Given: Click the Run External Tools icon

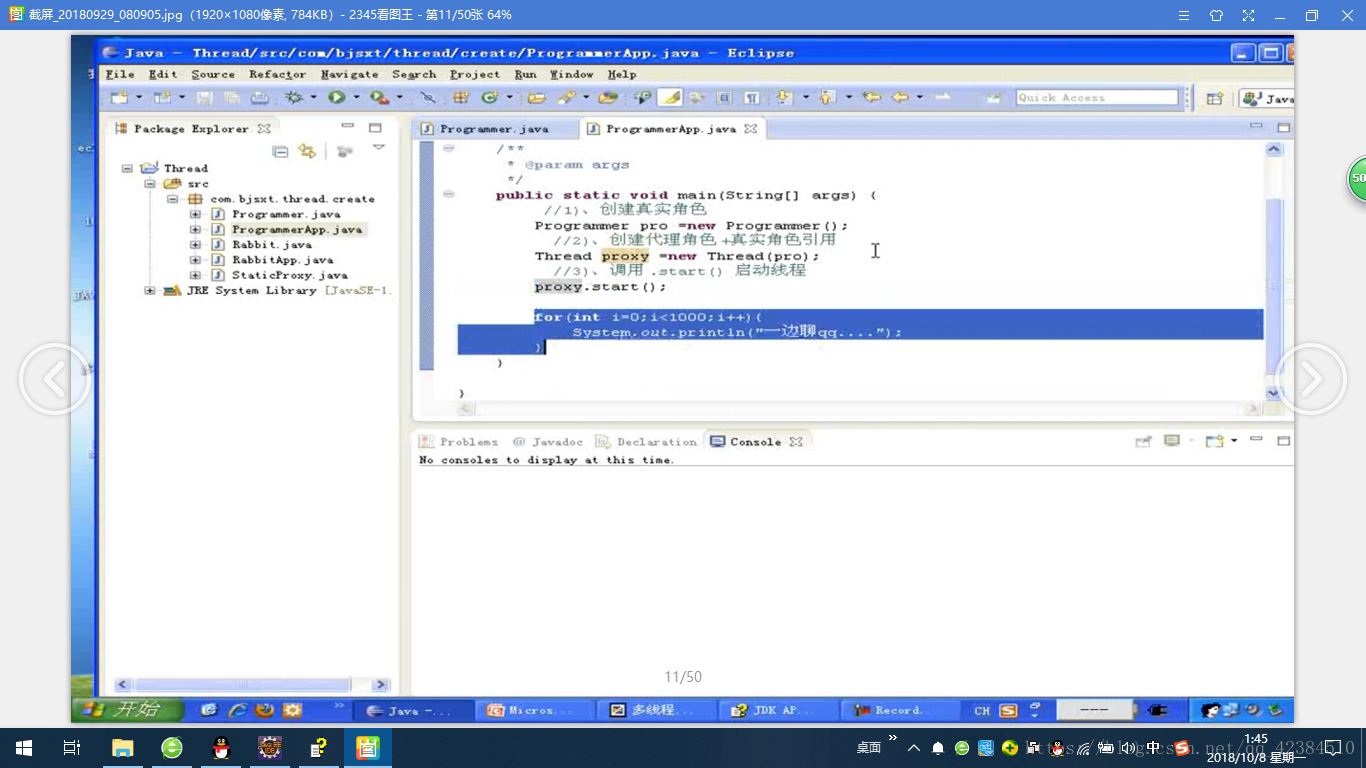Looking at the screenshot, I should 379,97.
